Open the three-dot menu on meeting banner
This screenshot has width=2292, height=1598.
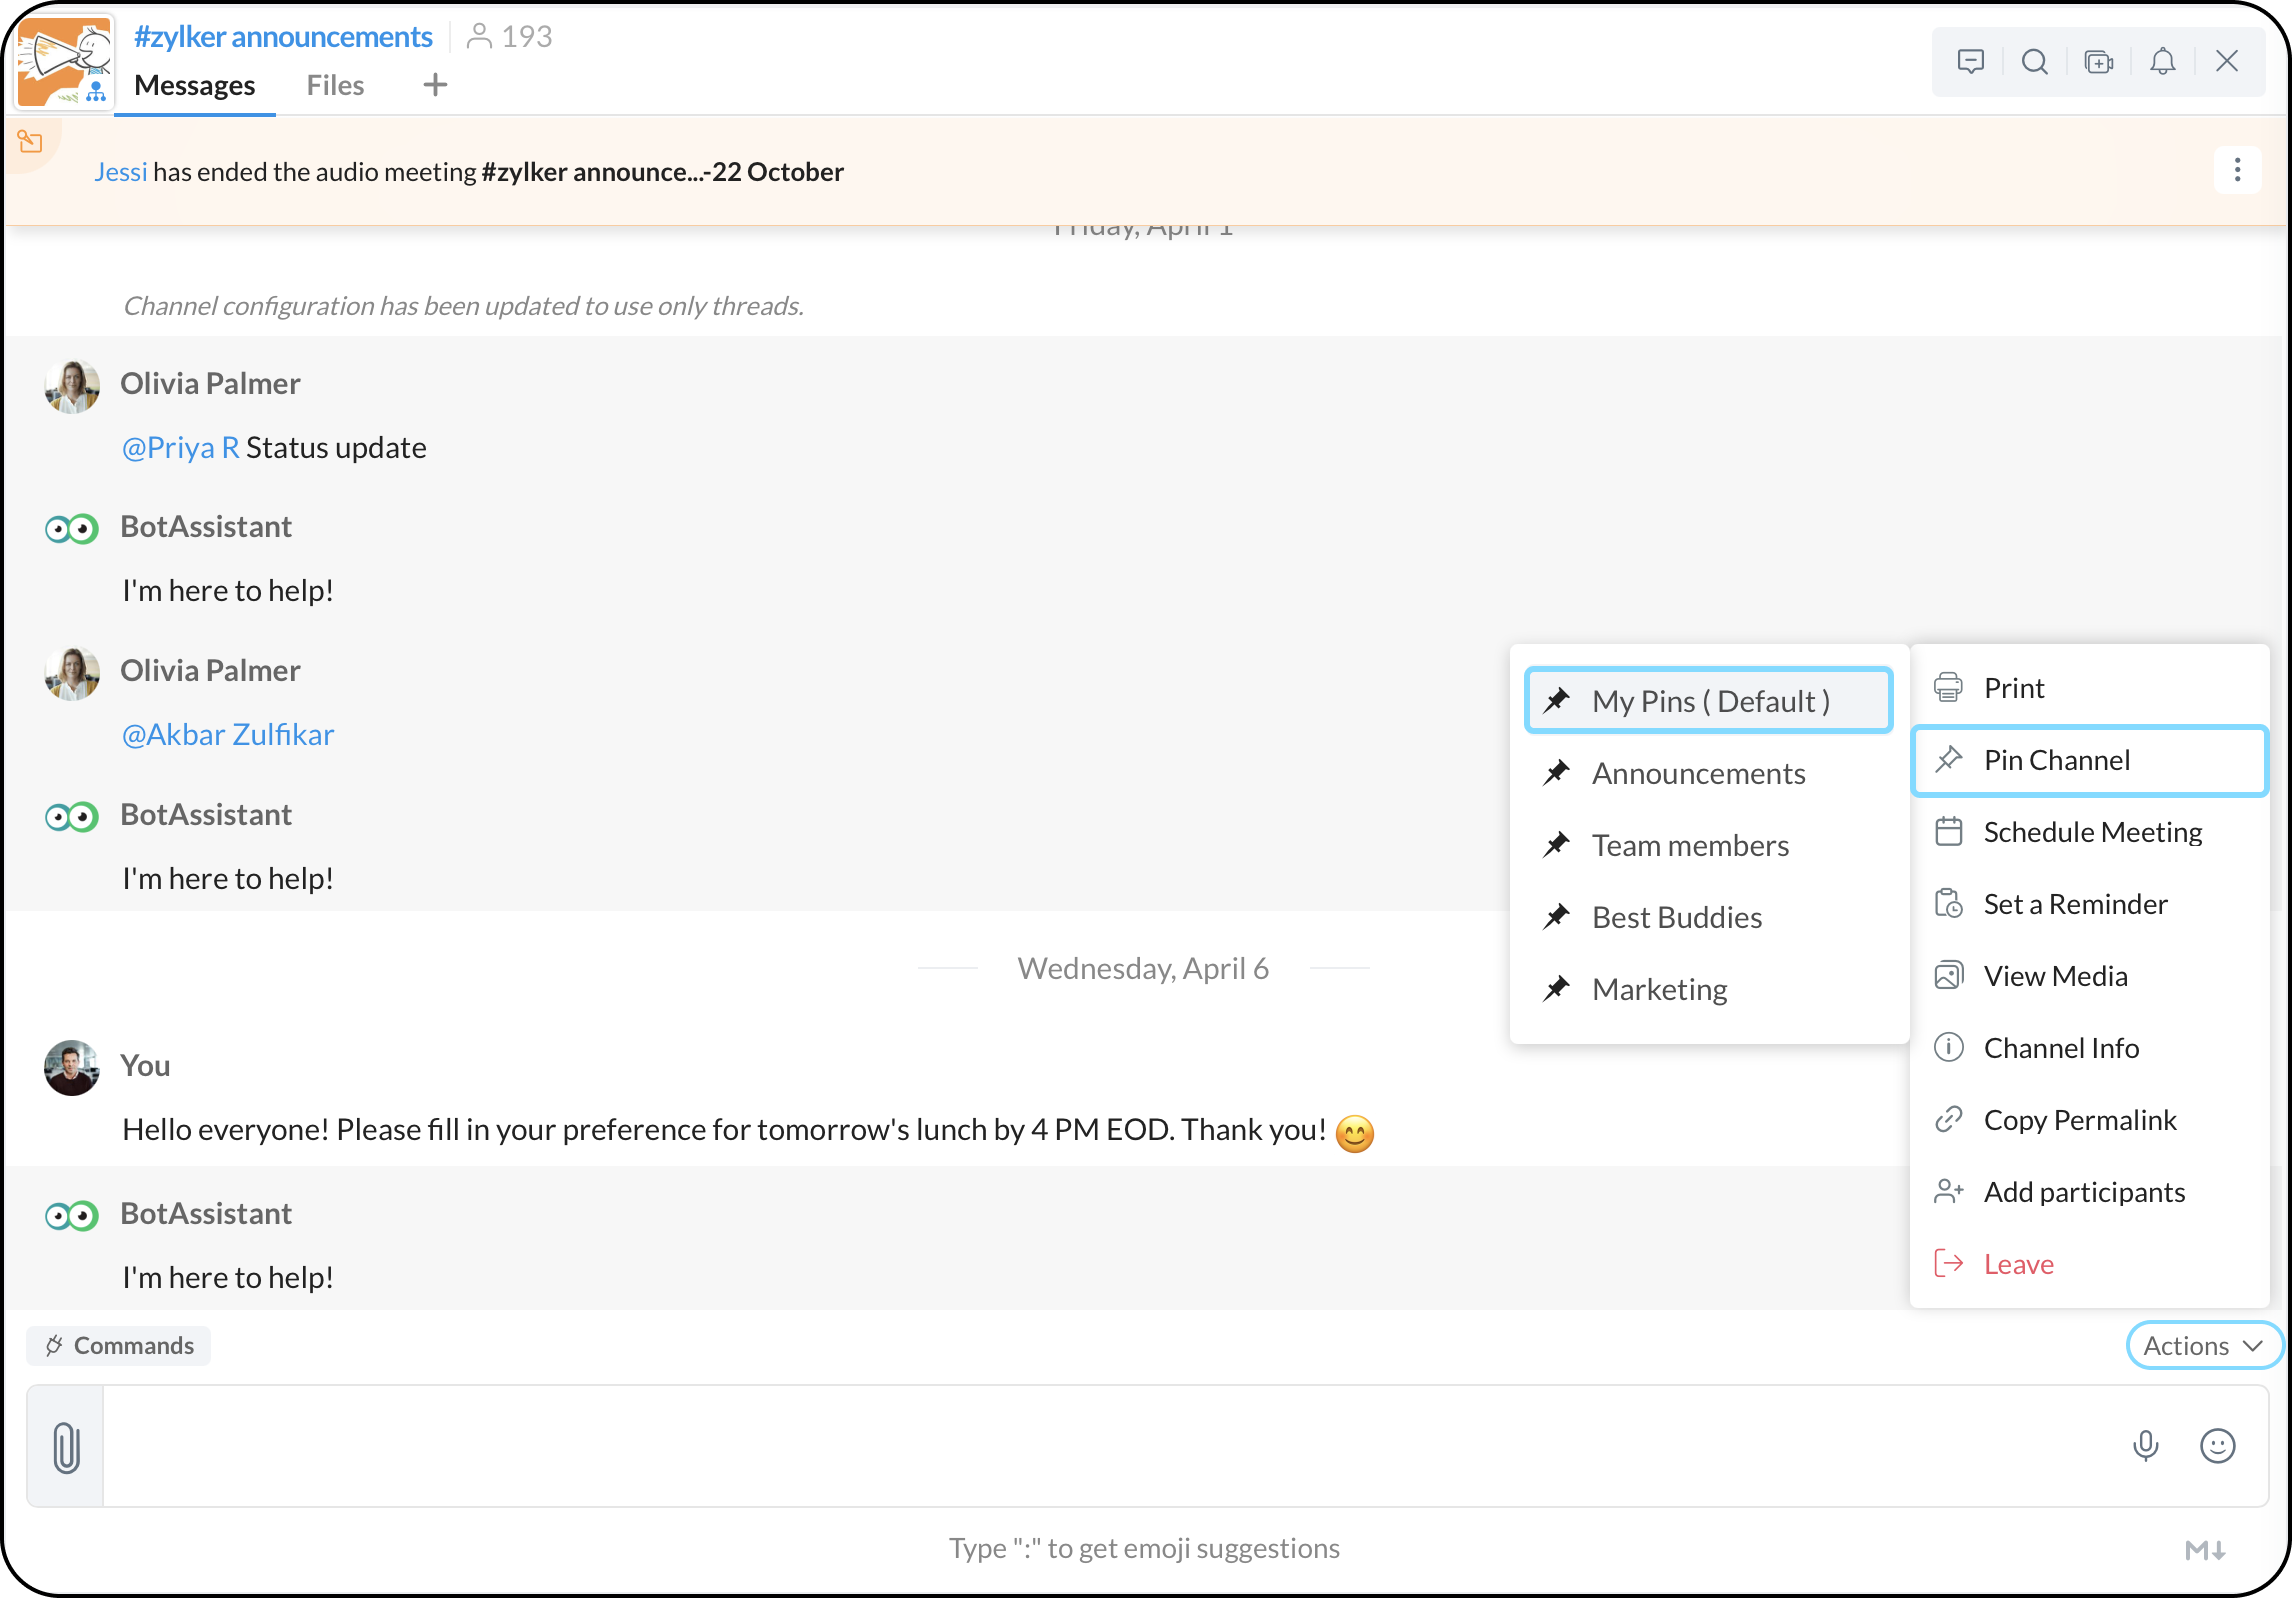point(2237,170)
